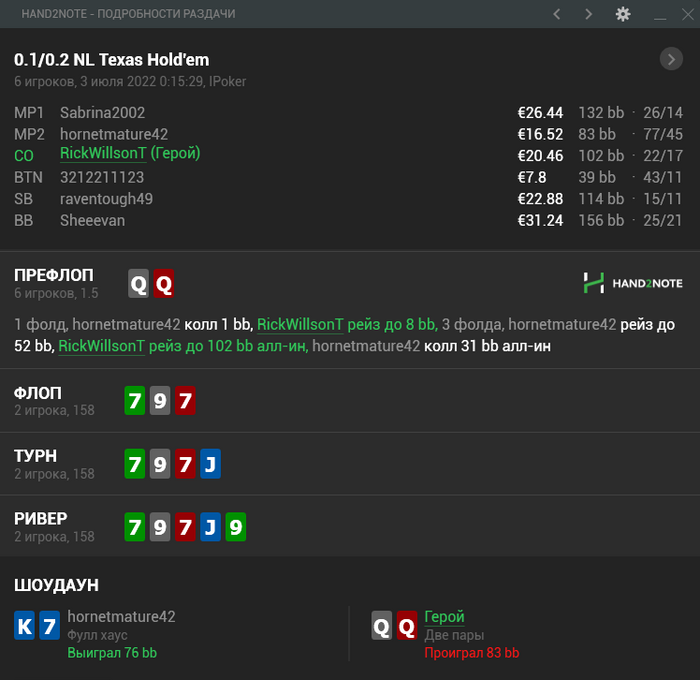Click stack value €26.44
The height and width of the screenshot is (680, 700).
(540, 113)
